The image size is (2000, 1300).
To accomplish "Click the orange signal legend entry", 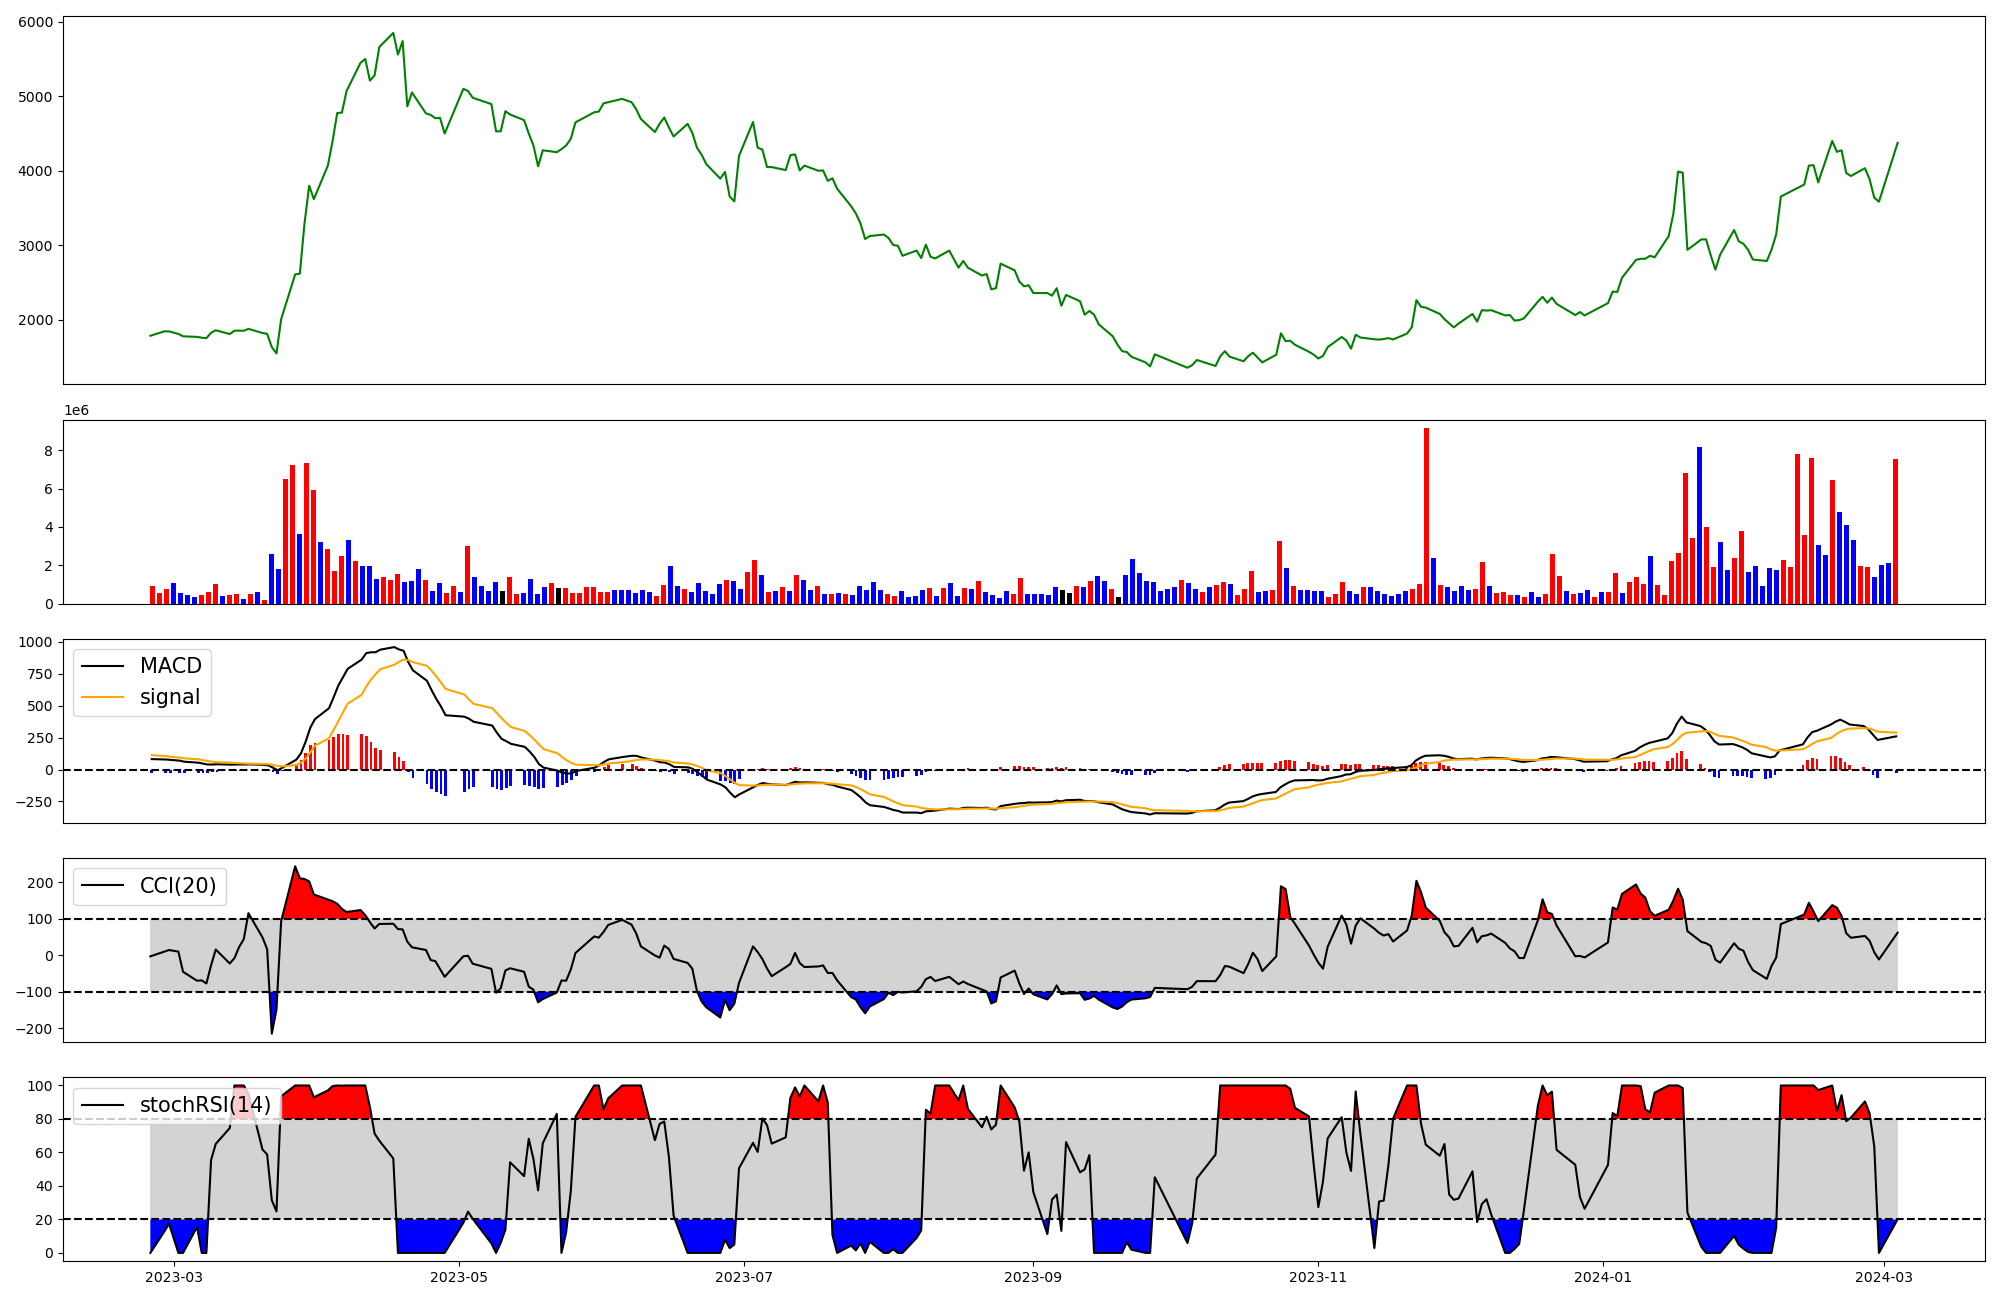I will pyautogui.click(x=170, y=697).
